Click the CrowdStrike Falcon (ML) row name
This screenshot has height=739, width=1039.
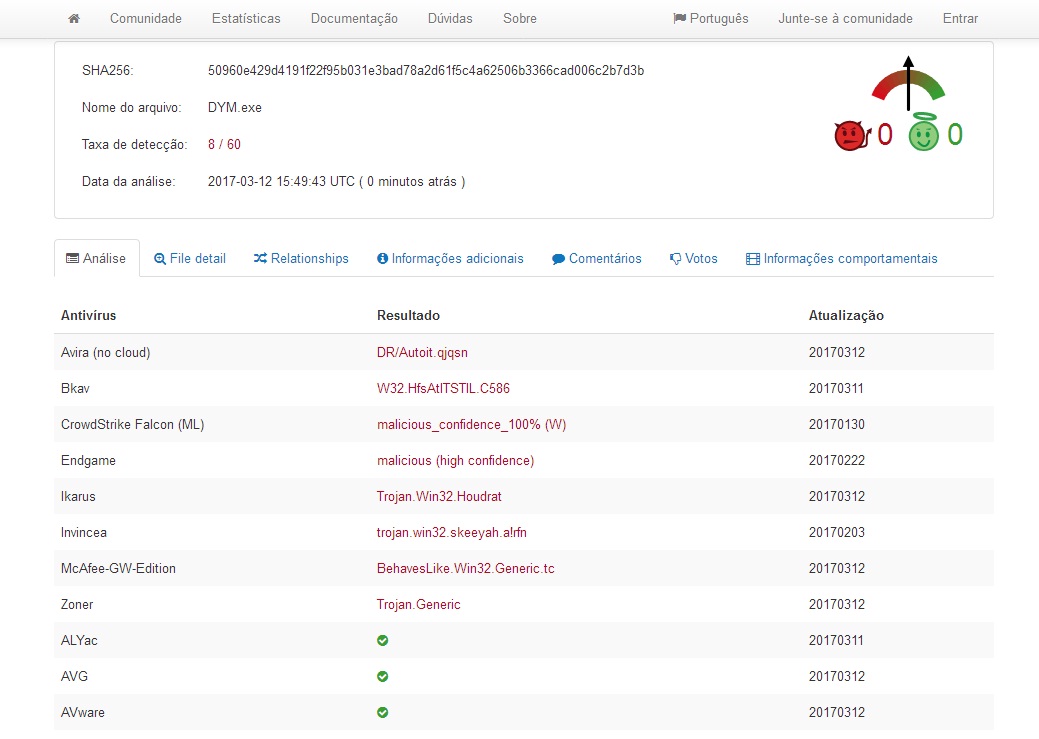(x=133, y=424)
